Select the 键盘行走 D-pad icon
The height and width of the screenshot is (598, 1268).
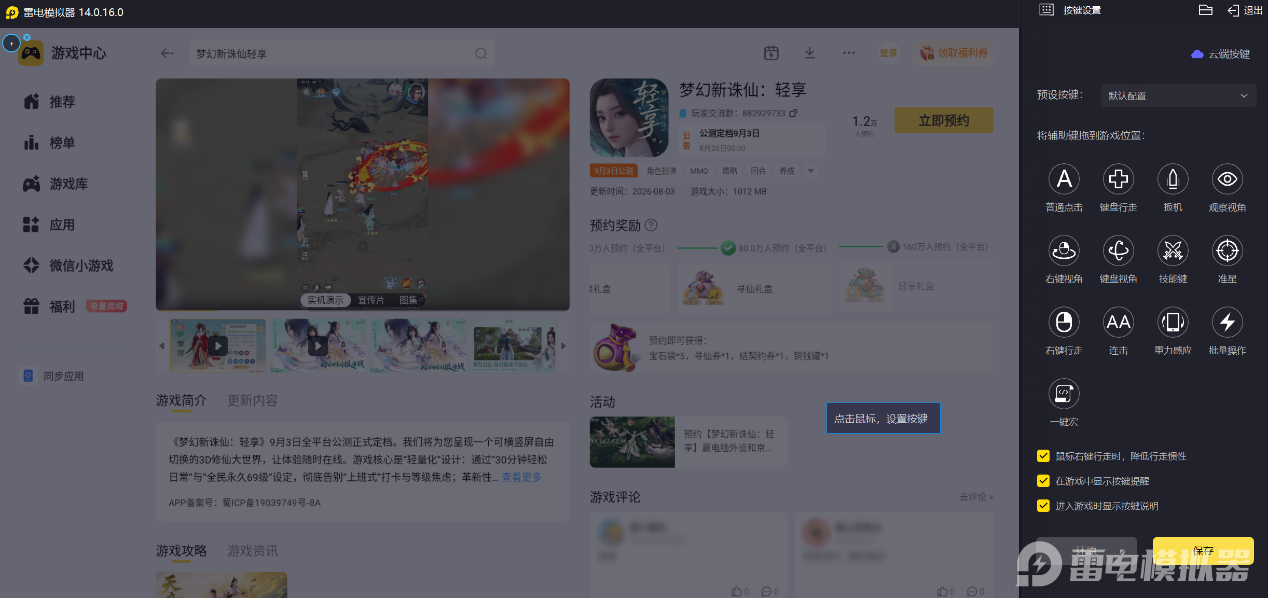[1118, 179]
